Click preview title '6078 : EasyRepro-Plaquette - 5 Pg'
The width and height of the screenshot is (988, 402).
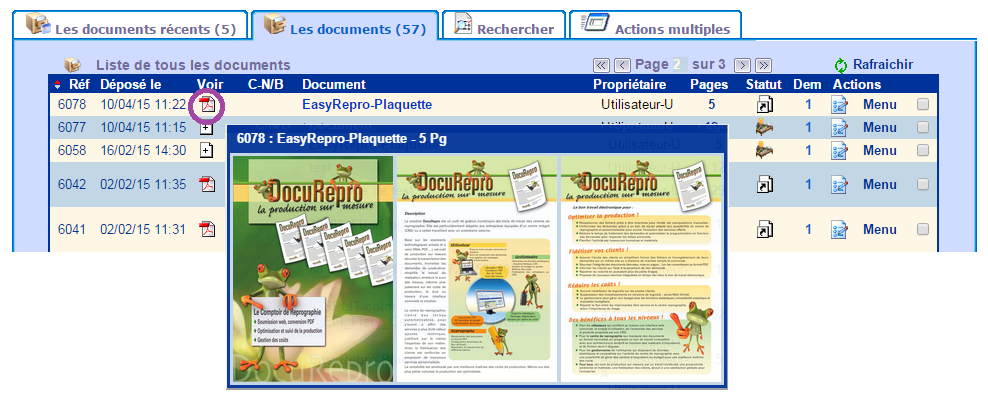[x=342, y=139]
